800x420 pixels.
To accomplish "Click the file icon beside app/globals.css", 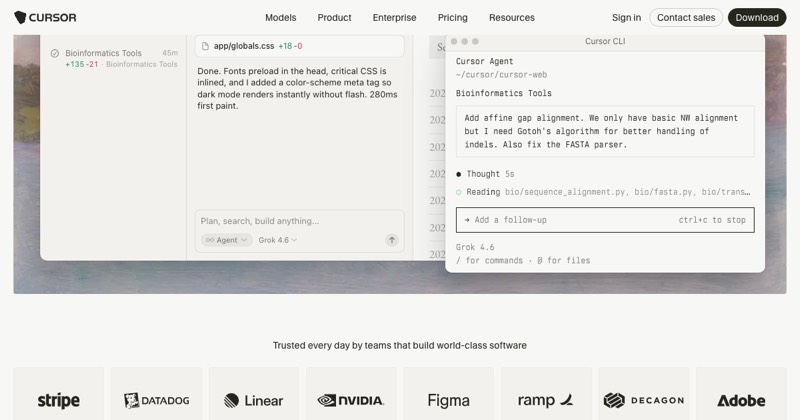I will [x=205, y=46].
